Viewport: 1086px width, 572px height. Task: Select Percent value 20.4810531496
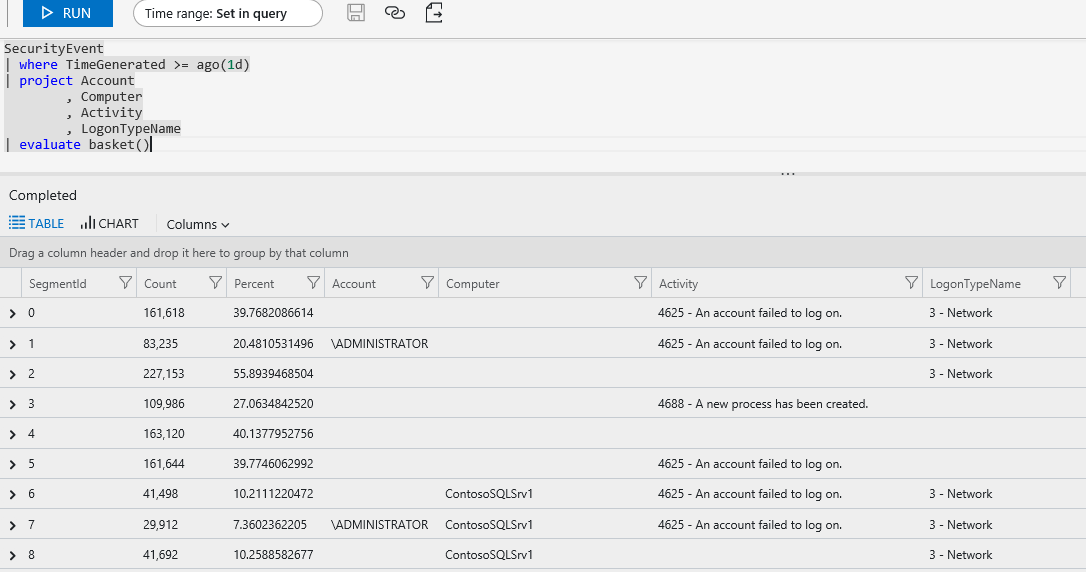pyautogui.click(x=273, y=343)
